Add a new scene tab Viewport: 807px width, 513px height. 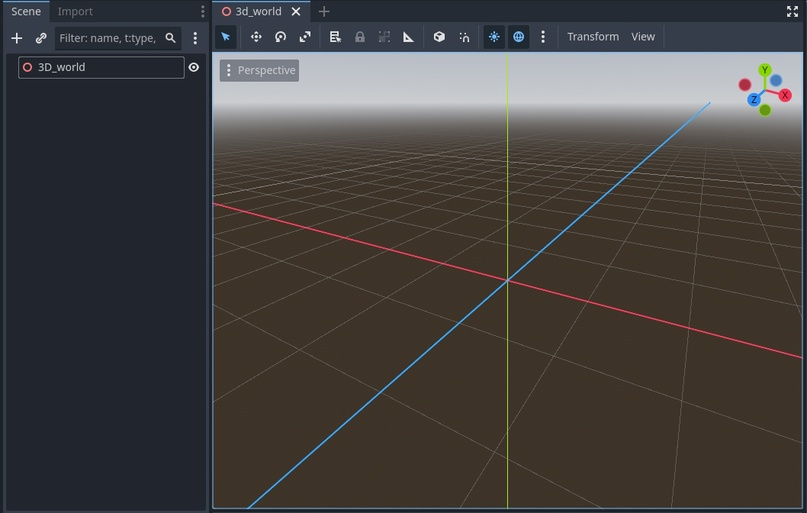point(324,12)
